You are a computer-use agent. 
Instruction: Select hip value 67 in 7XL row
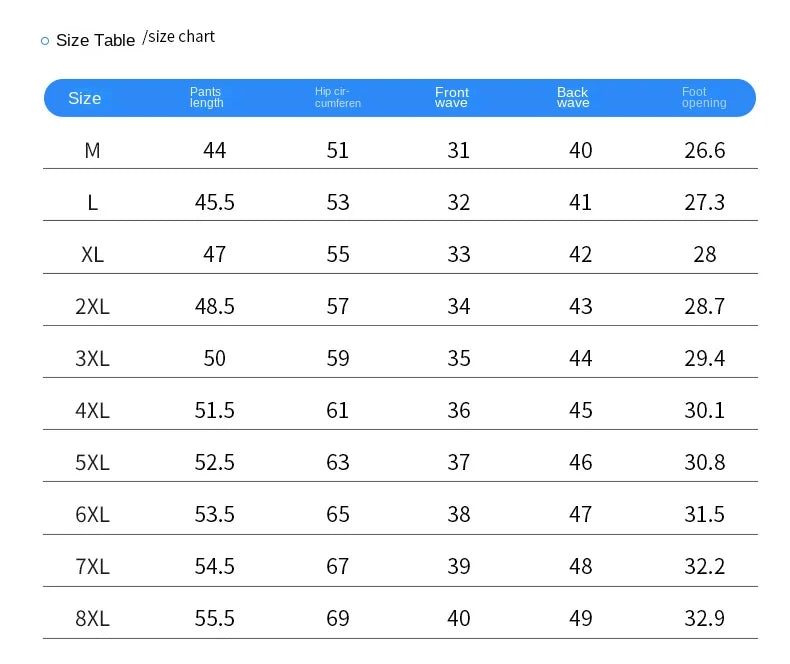[338, 566]
